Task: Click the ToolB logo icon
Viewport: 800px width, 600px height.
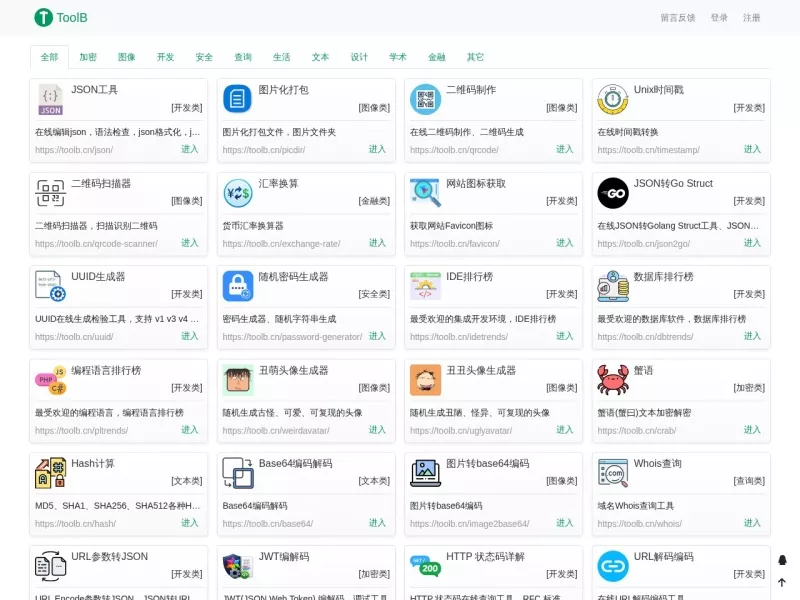Action: pyautogui.click(x=43, y=17)
